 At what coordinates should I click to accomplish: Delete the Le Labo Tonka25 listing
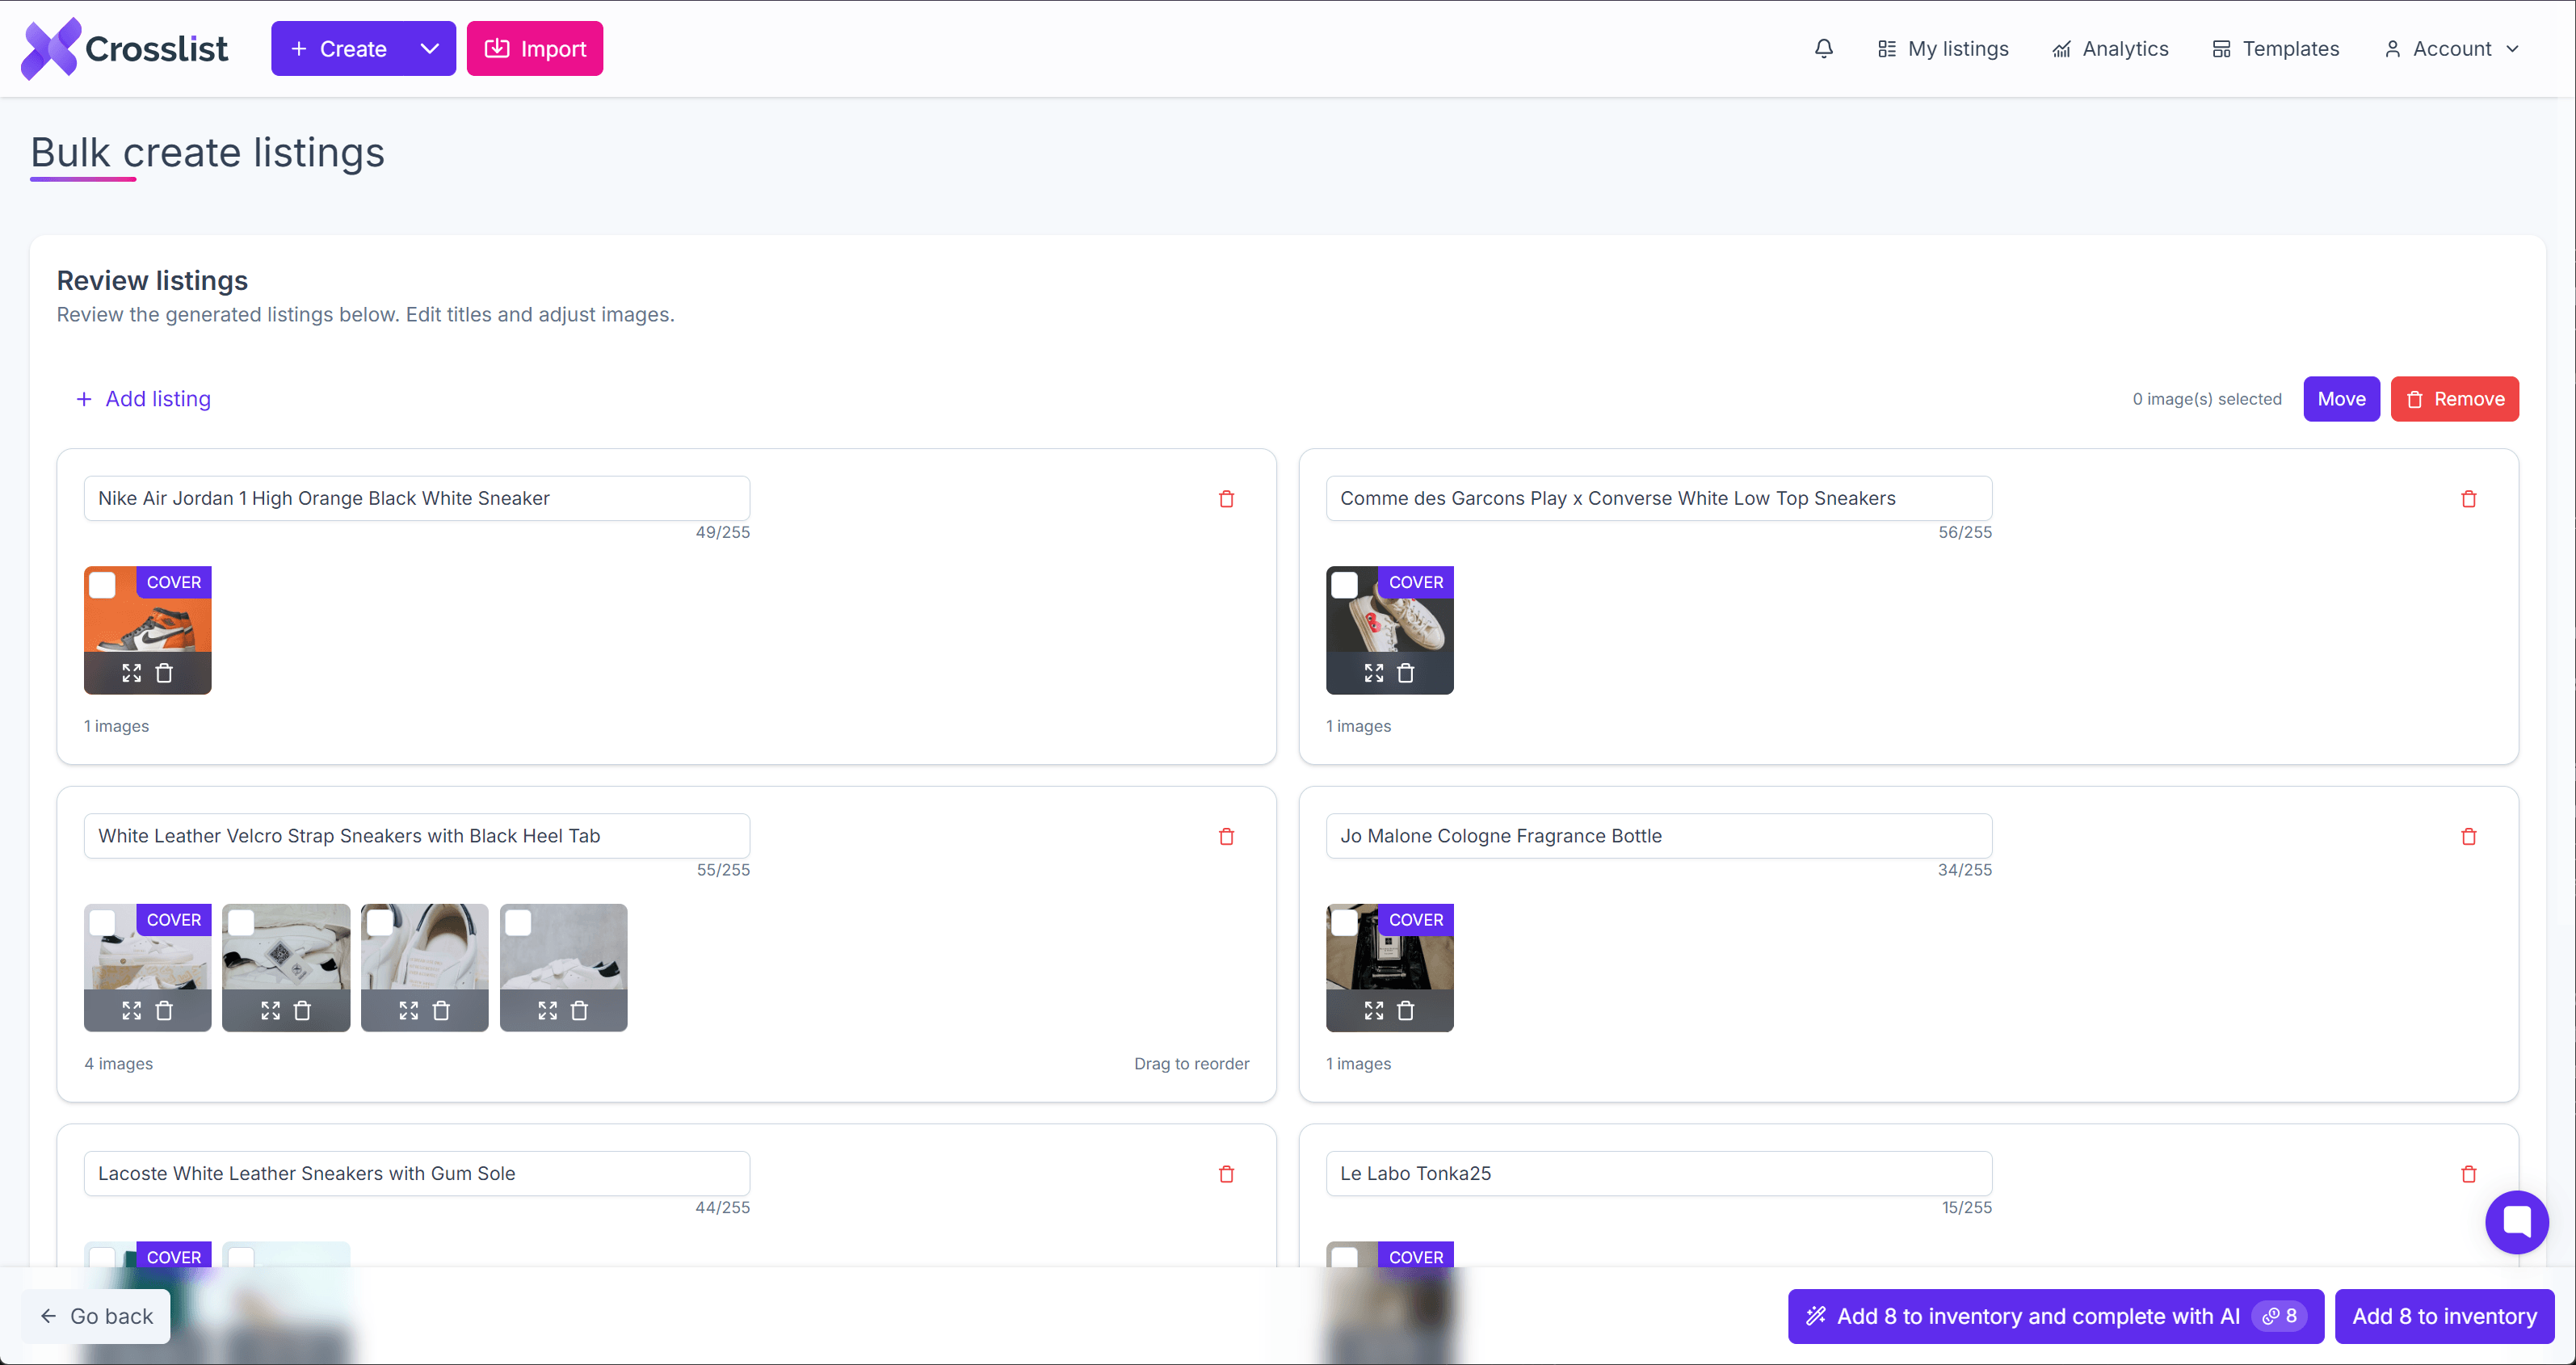[2468, 1174]
